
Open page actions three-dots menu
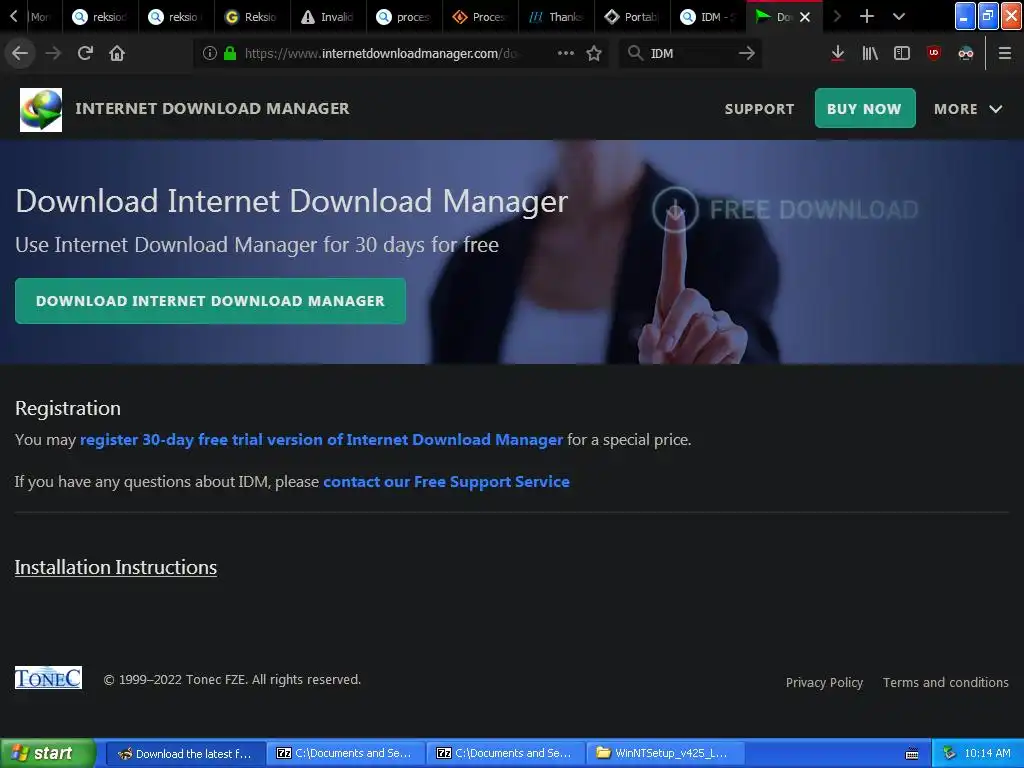point(566,53)
